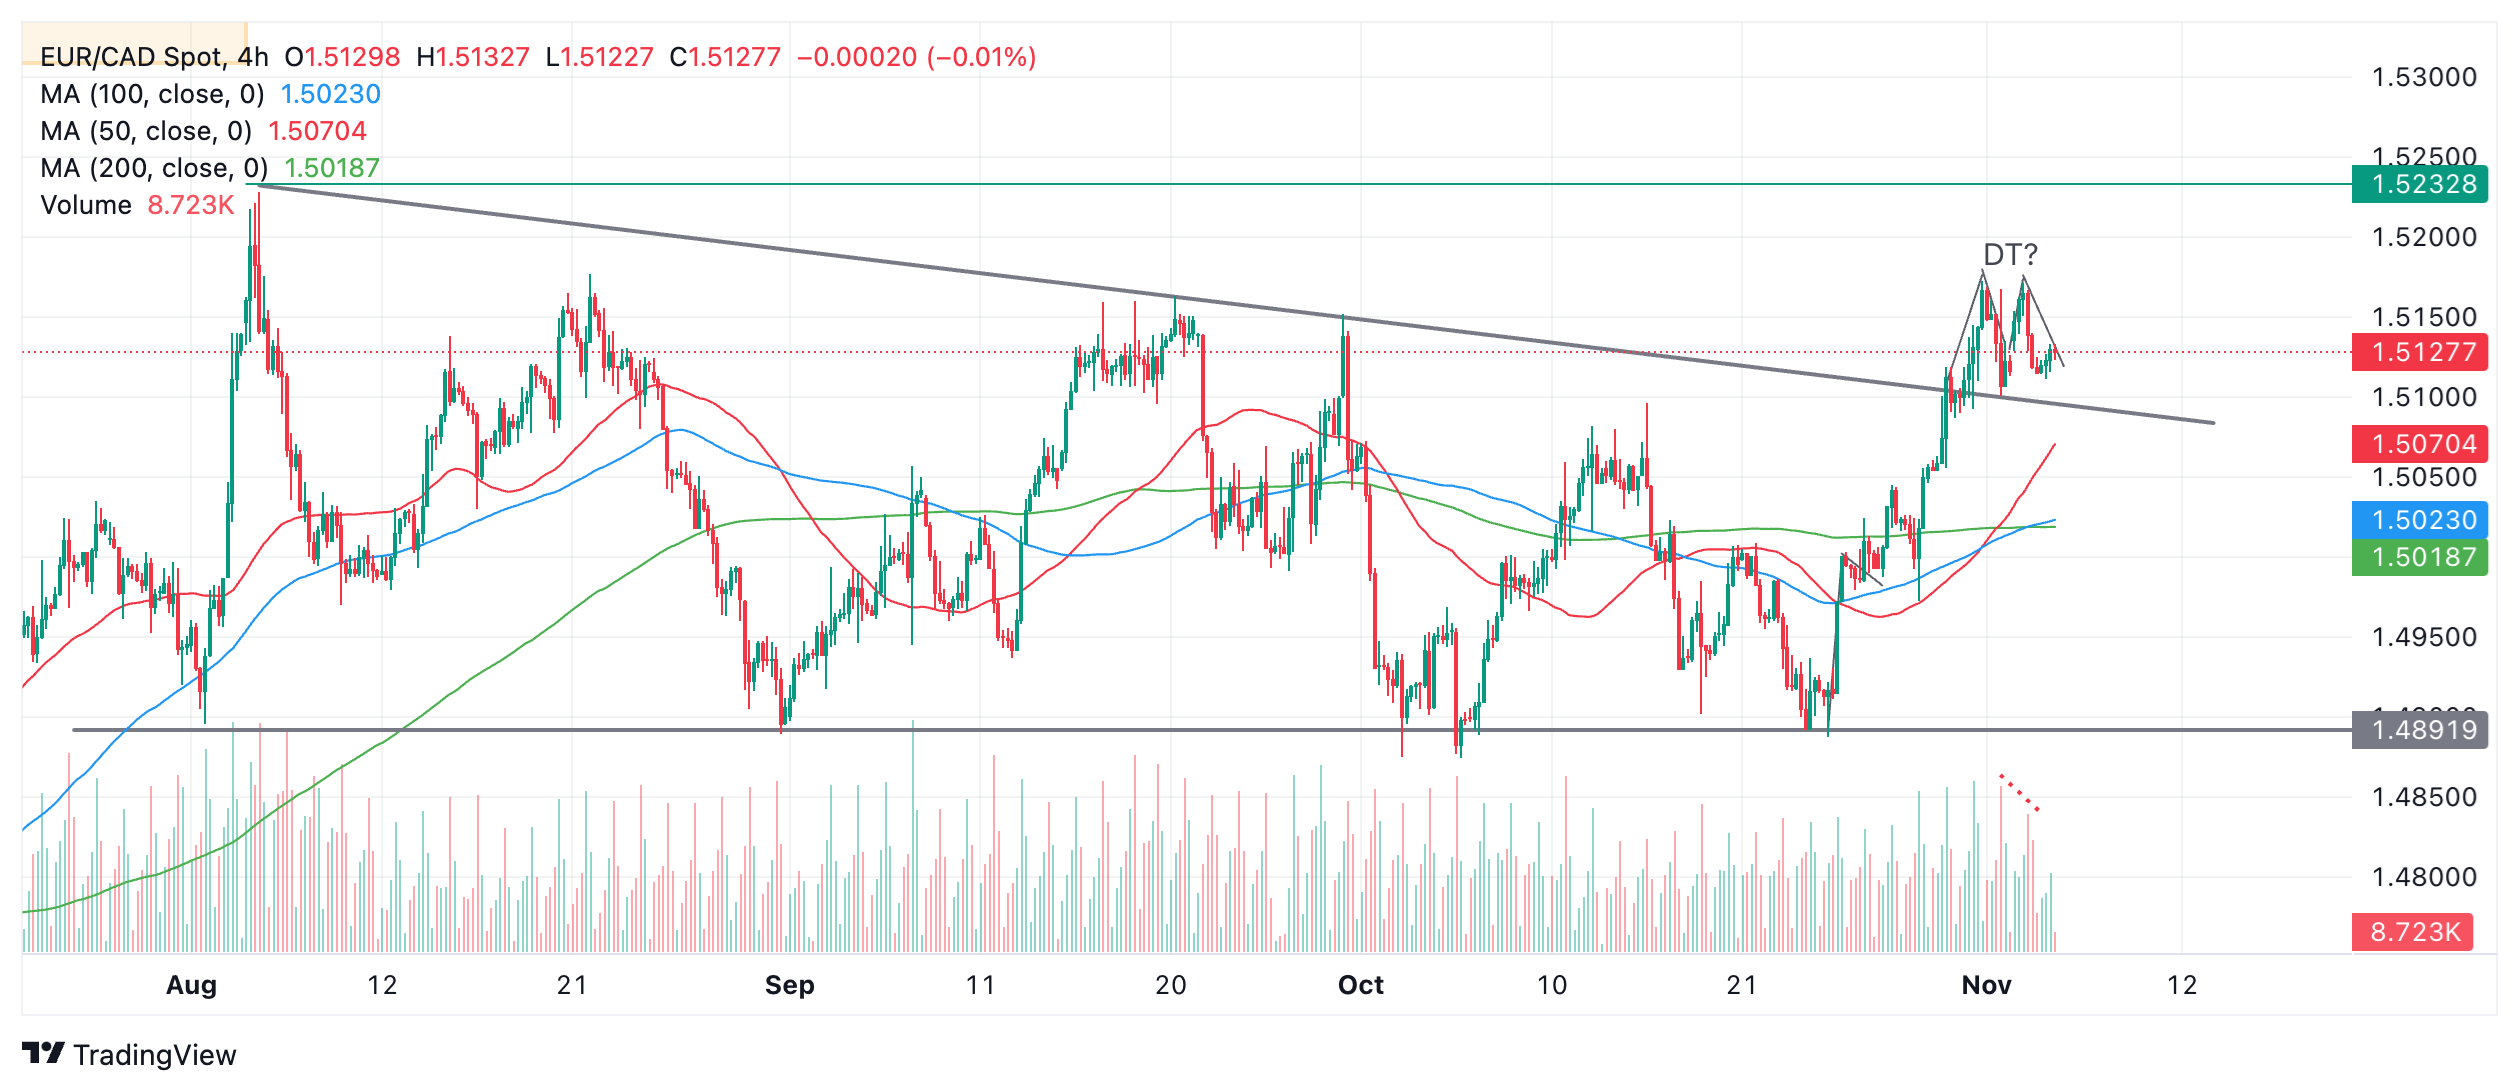
Task: Select the MA (100, close, 0) indicator legend
Action: tap(210, 94)
